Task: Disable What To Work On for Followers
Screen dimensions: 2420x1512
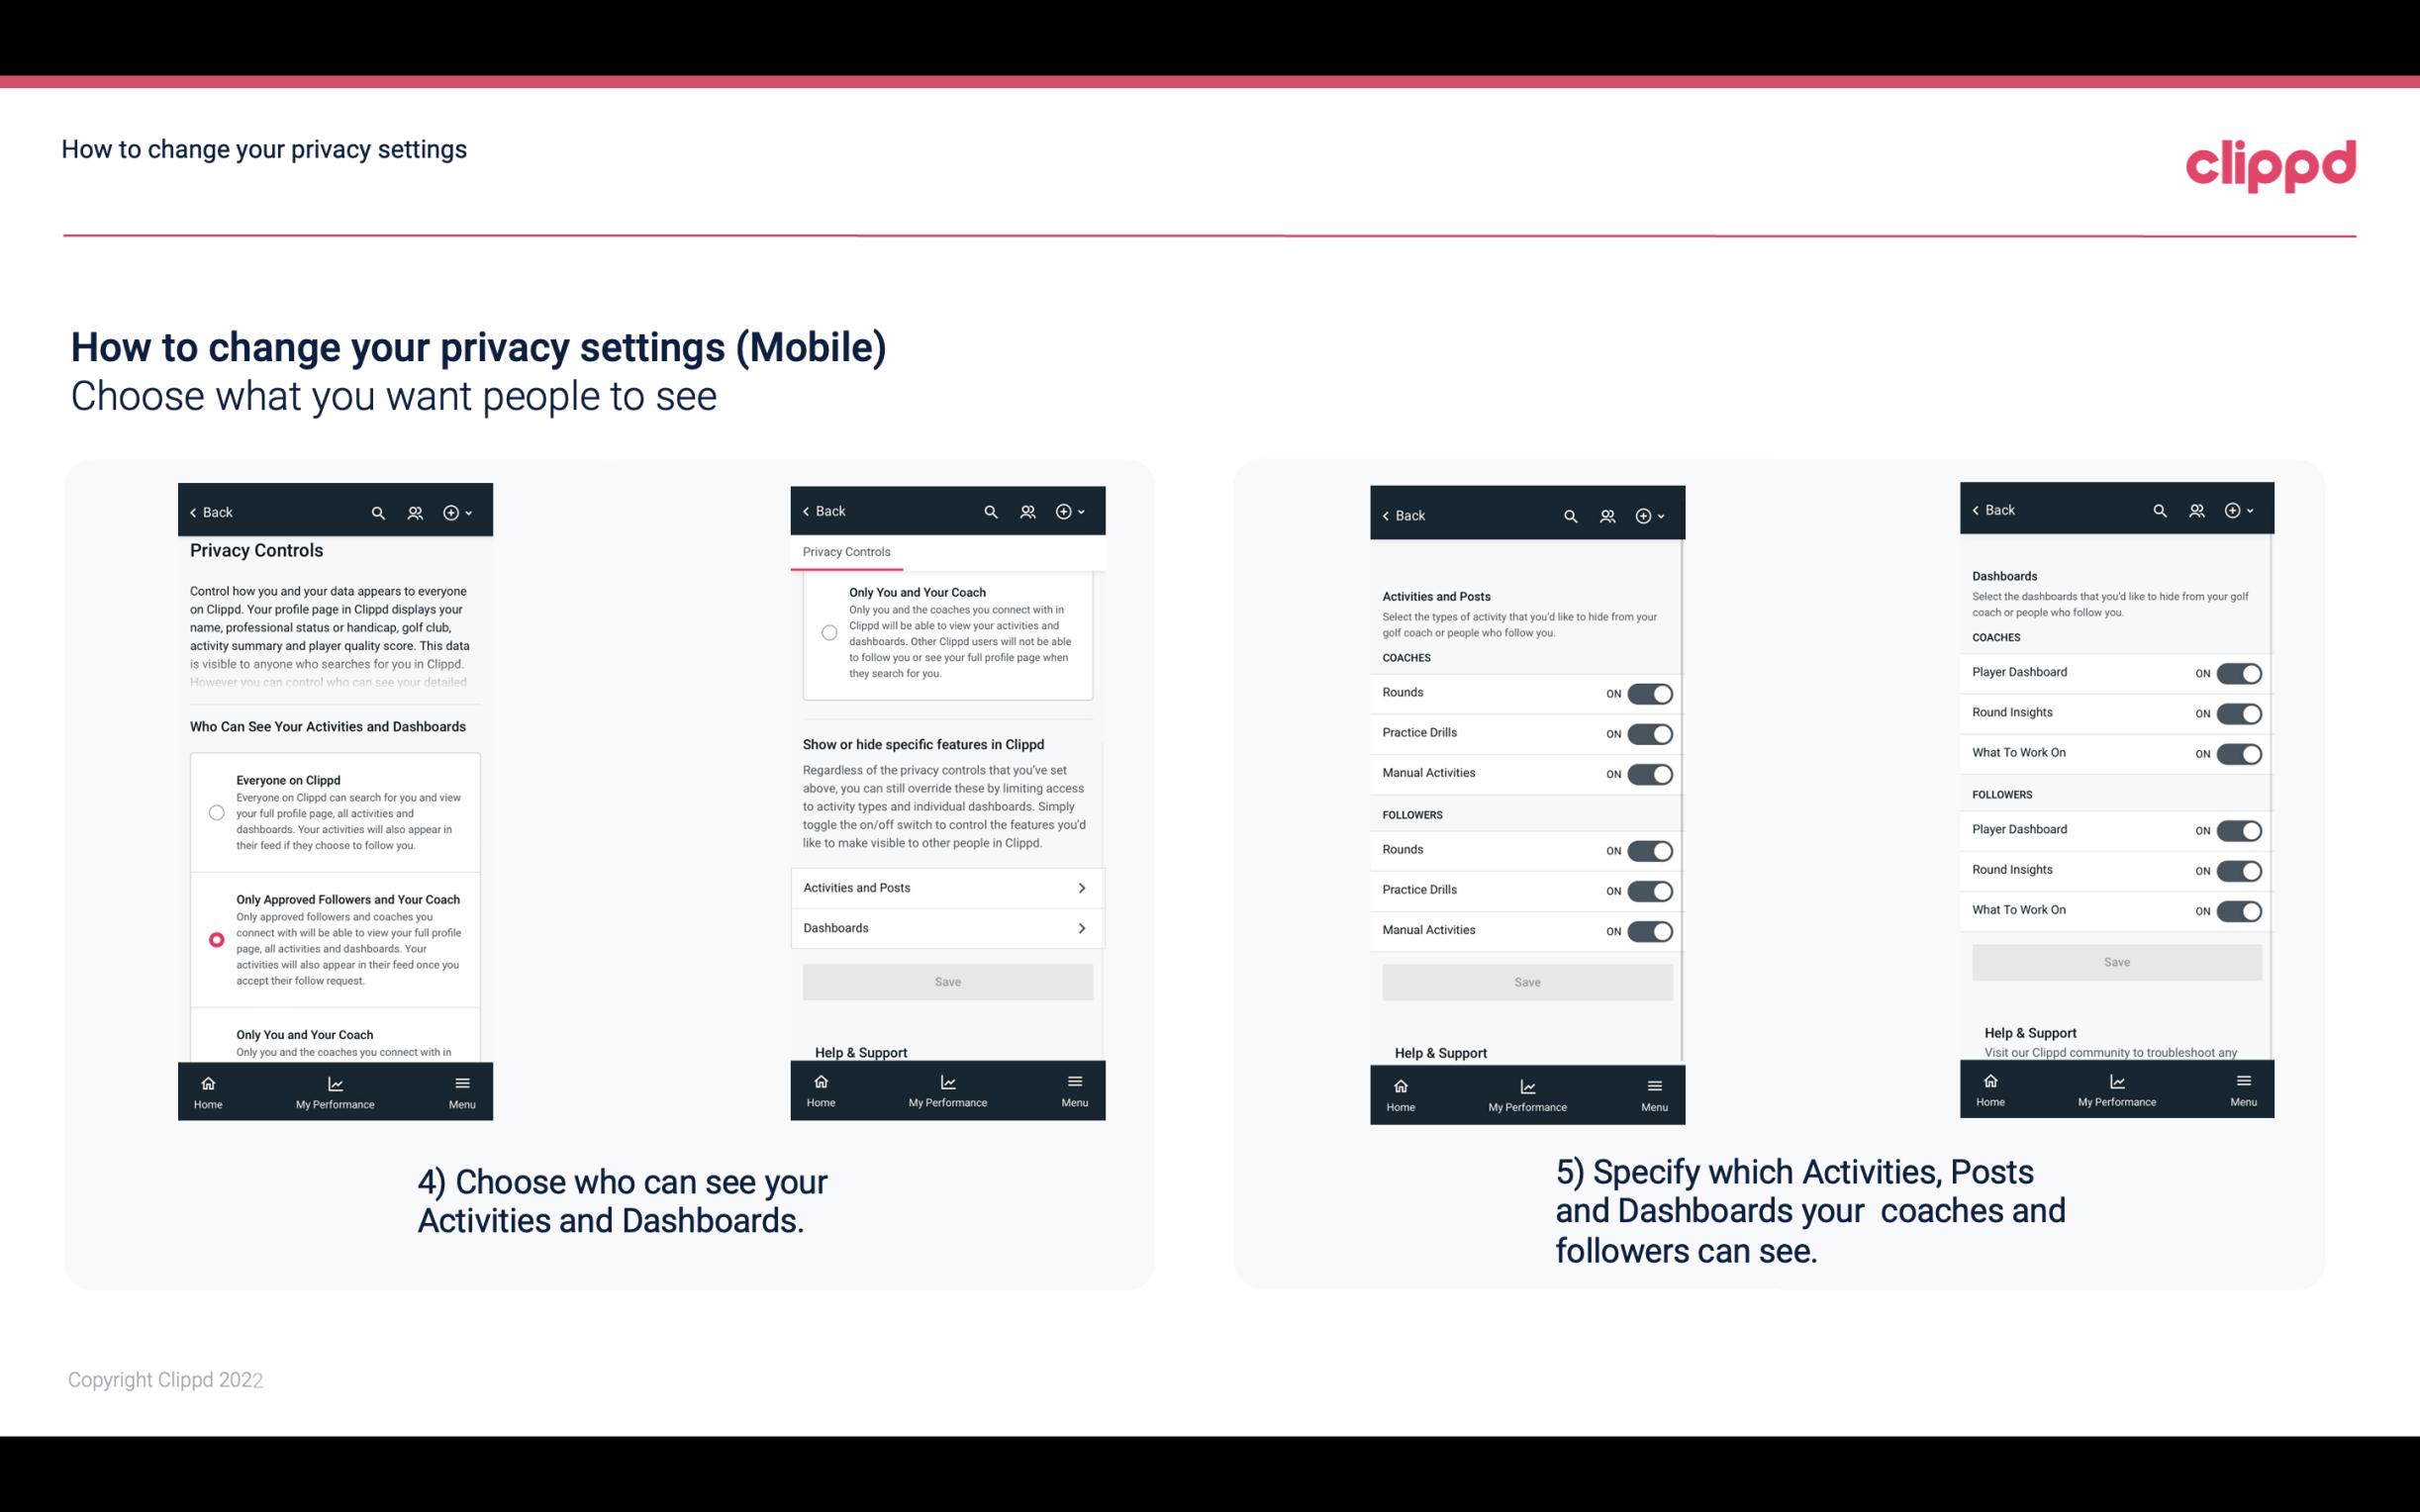Action: click(2237, 909)
